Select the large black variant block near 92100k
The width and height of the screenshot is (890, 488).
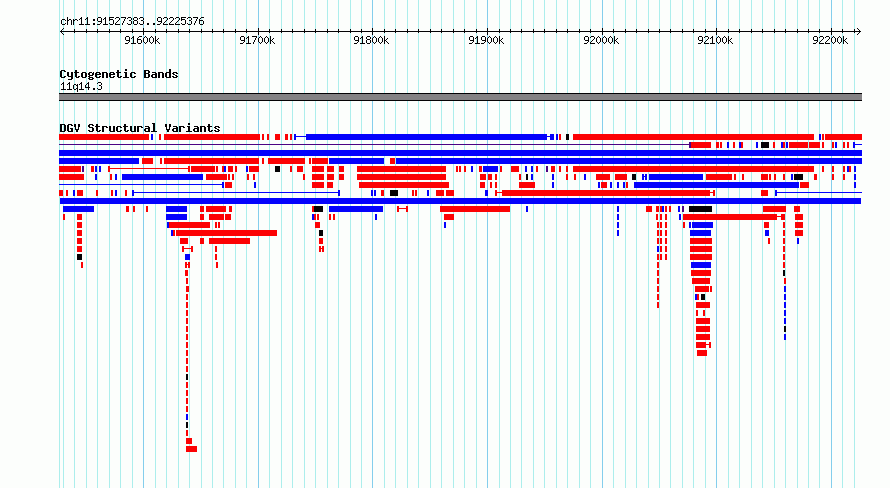tap(700, 209)
